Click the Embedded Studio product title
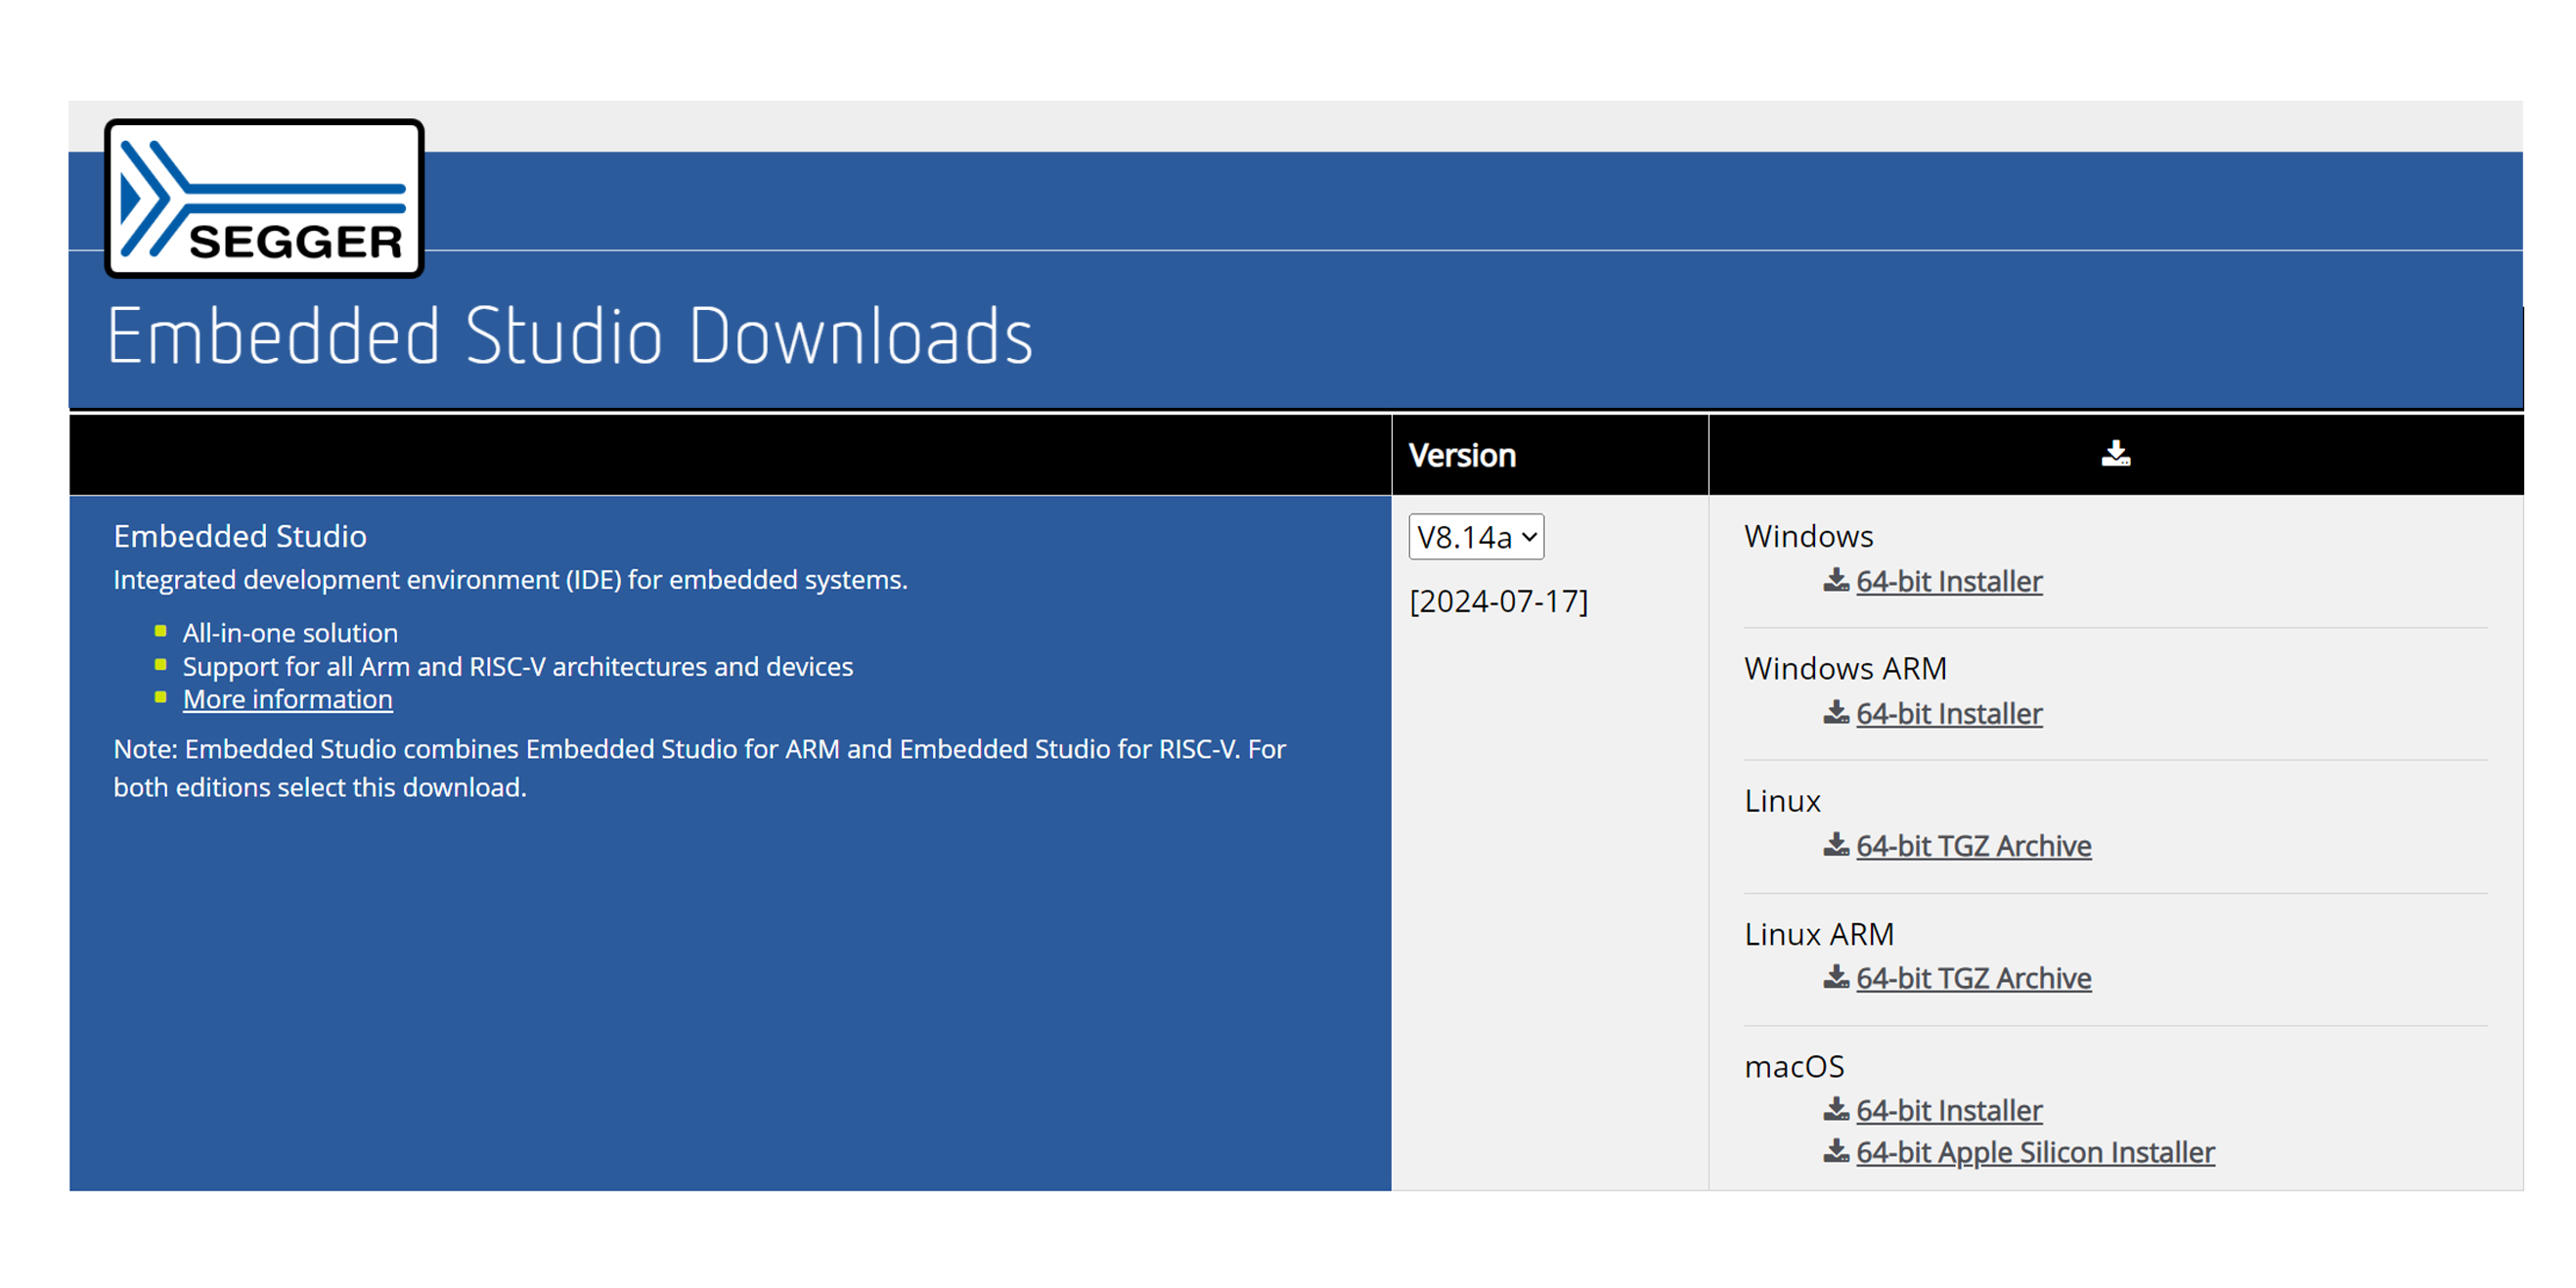The width and height of the screenshot is (2576, 1288). [240, 536]
